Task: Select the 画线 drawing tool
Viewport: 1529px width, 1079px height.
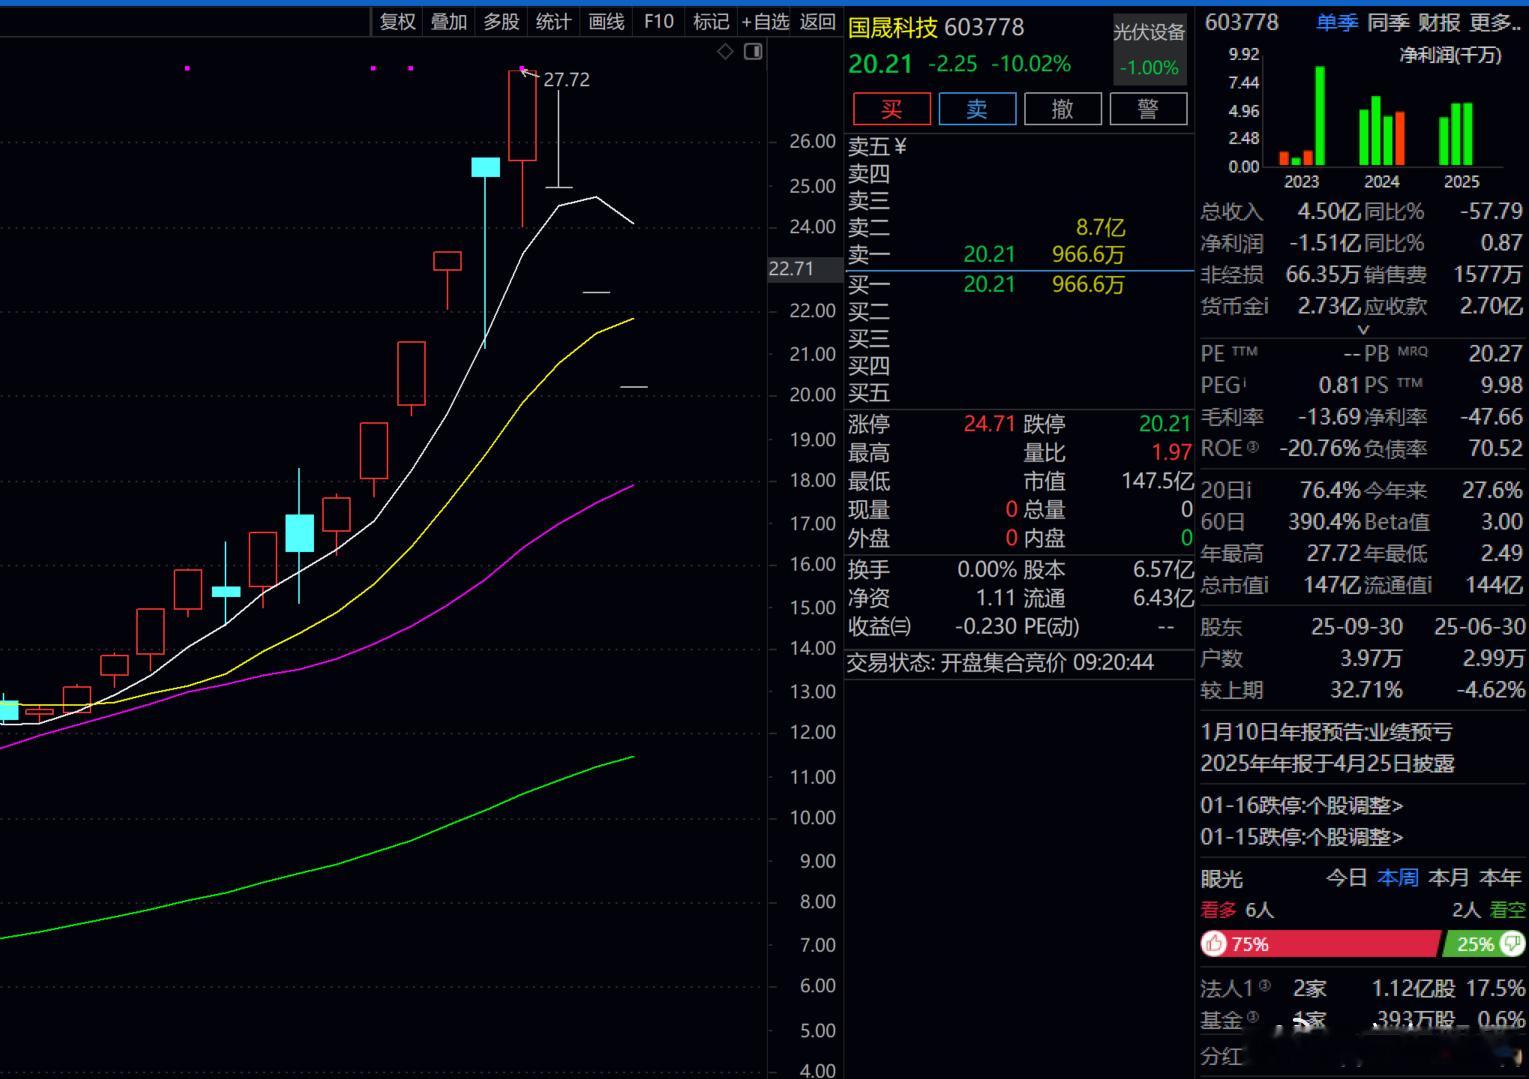Action: tap(605, 20)
